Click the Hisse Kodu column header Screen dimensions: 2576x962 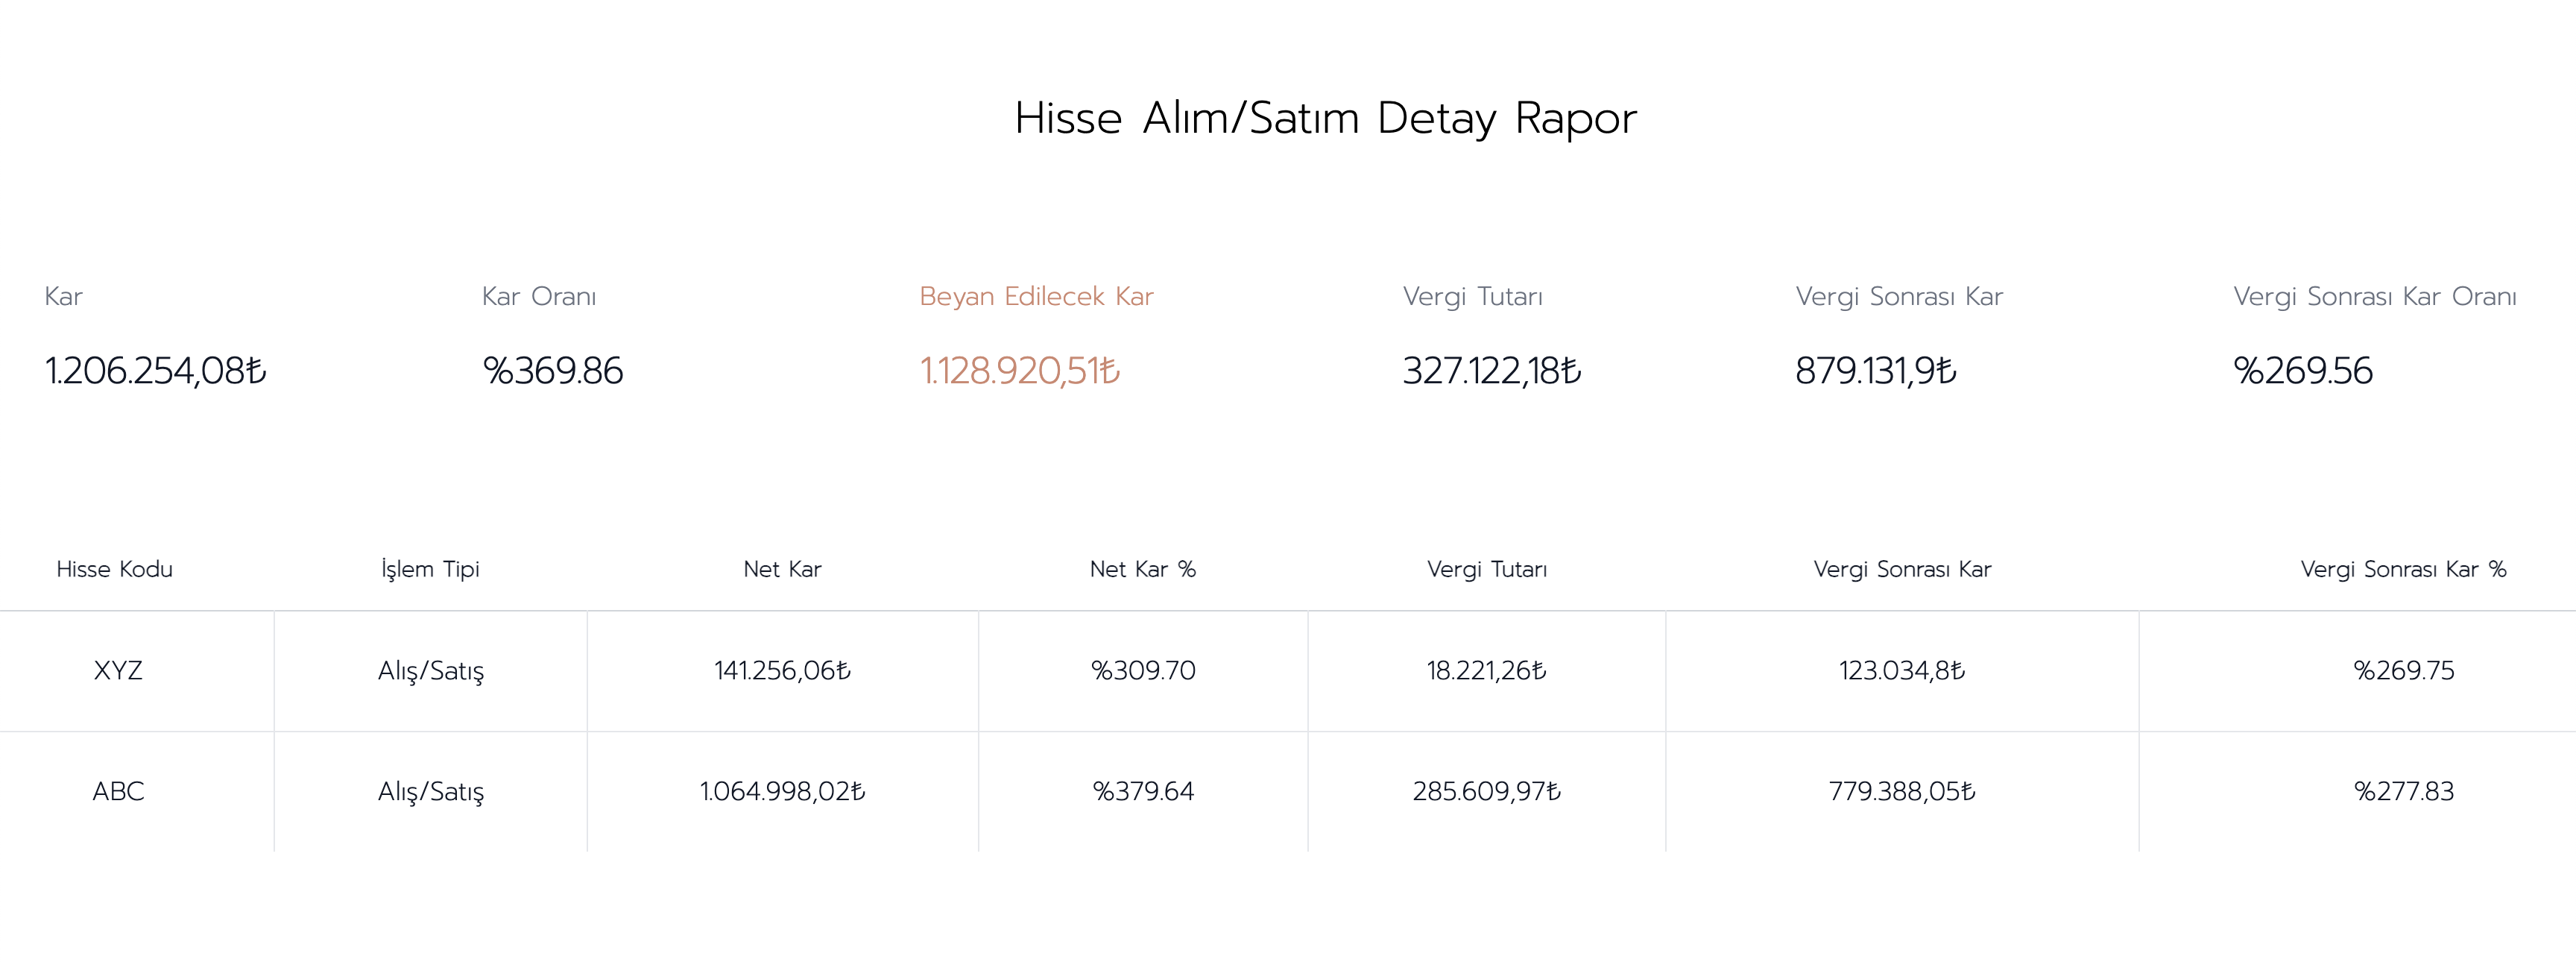(114, 569)
